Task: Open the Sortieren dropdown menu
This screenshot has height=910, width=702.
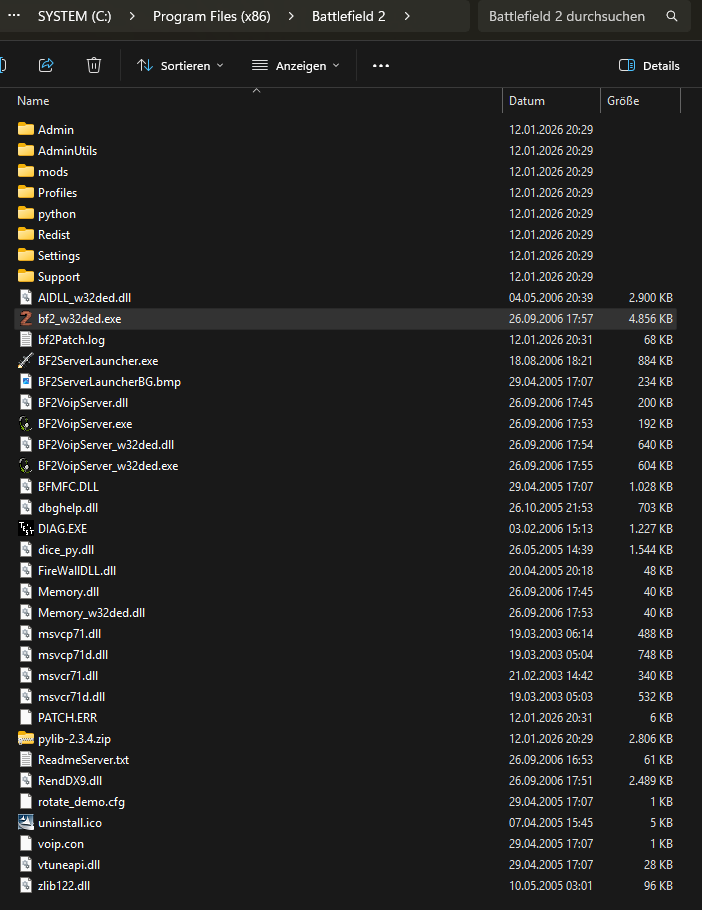Action: tap(180, 66)
